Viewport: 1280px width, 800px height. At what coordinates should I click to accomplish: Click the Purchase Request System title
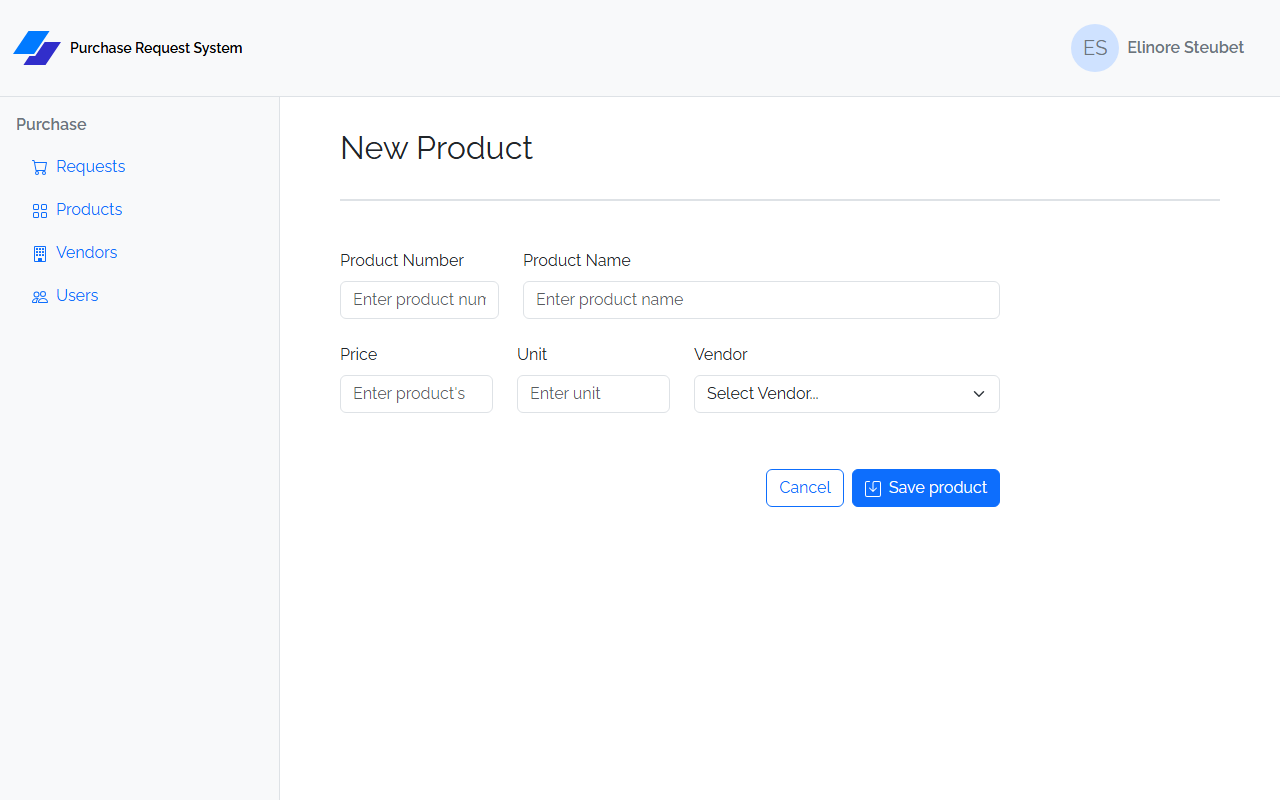pos(156,48)
